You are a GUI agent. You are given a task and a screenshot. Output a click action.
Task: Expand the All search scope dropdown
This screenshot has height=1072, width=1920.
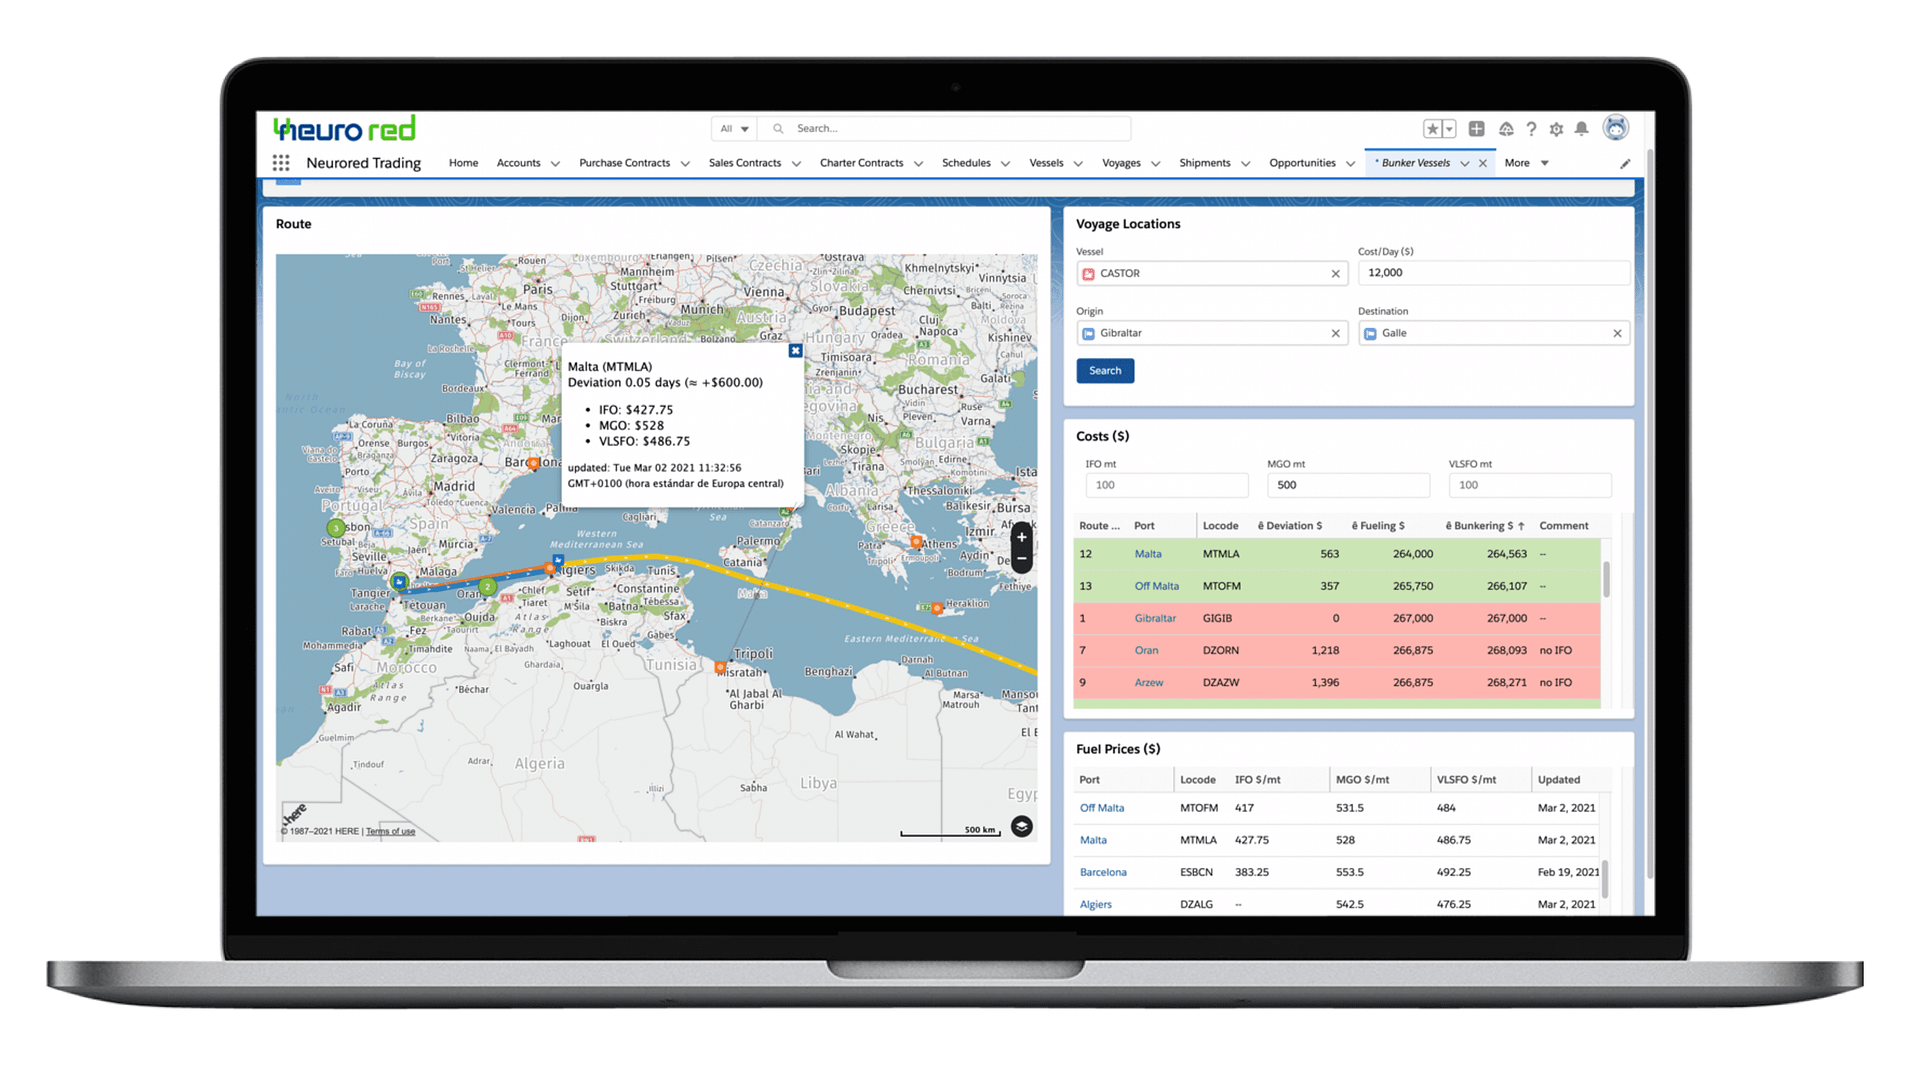point(735,129)
